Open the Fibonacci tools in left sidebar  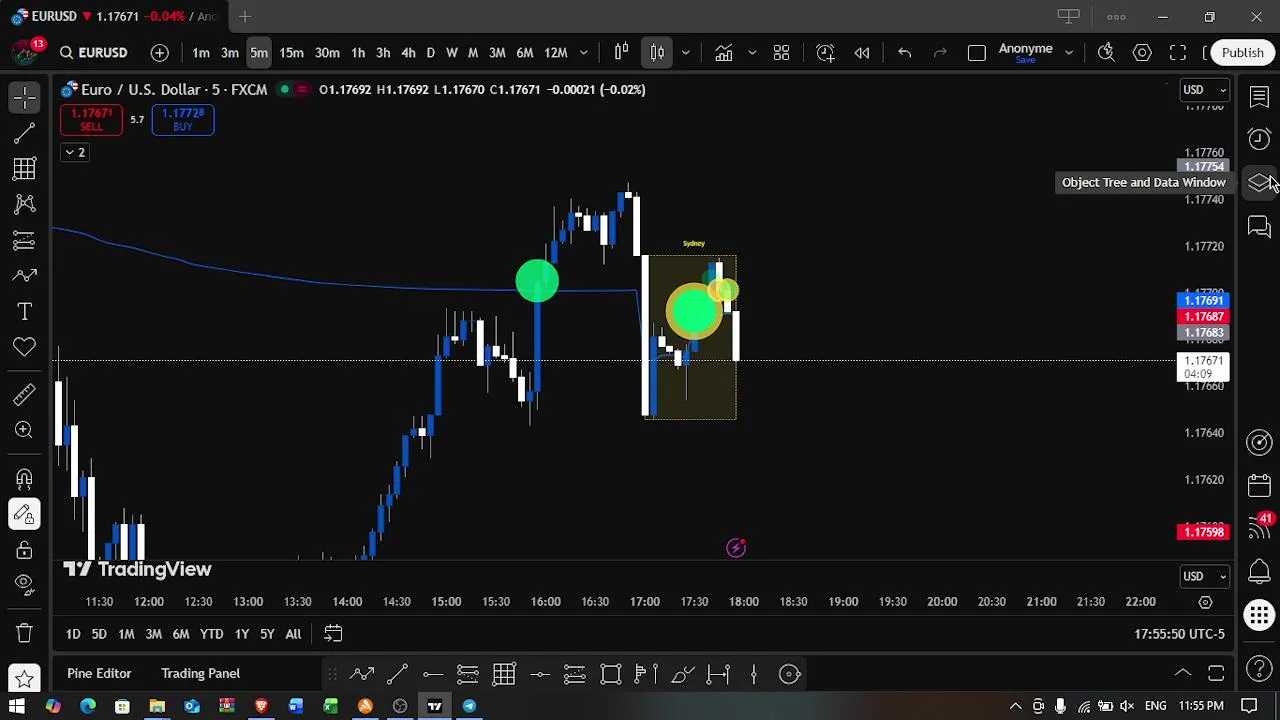[25, 169]
